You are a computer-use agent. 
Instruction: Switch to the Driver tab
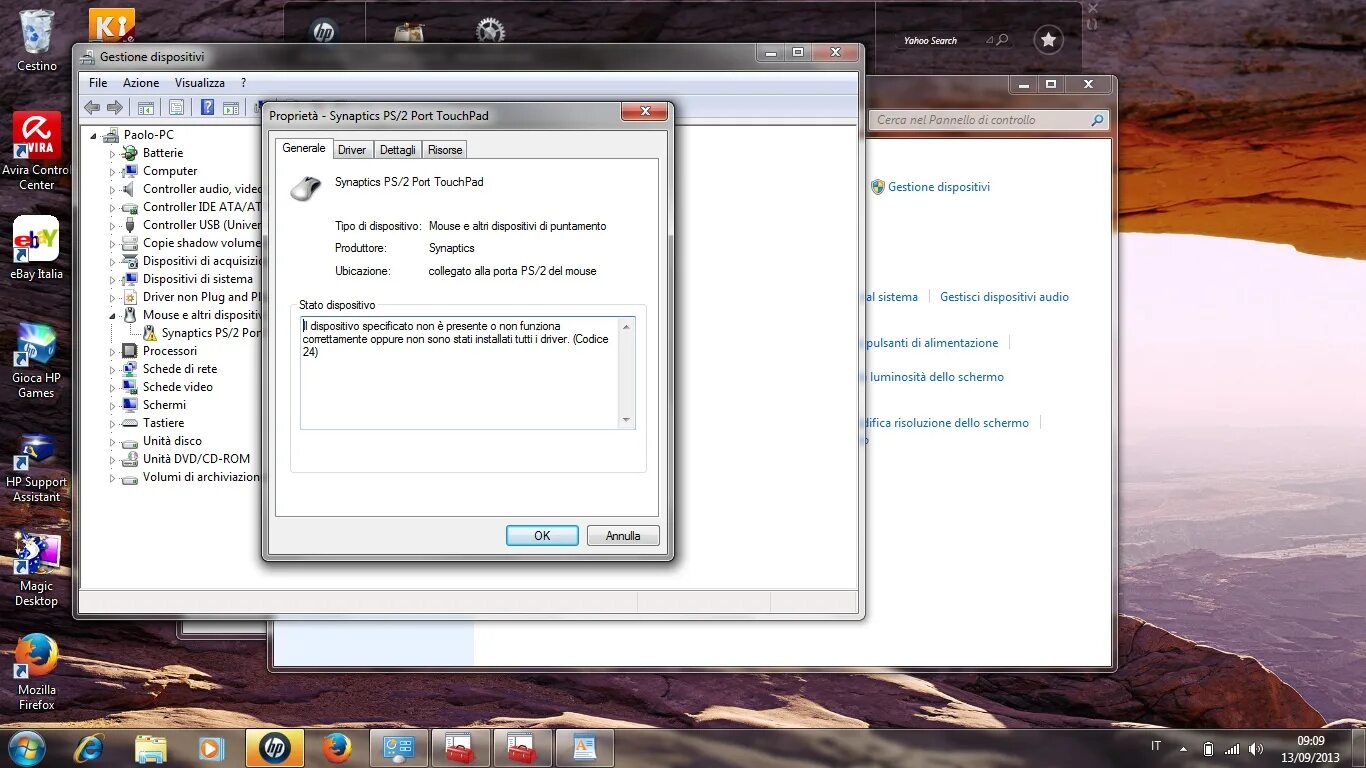click(x=352, y=150)
